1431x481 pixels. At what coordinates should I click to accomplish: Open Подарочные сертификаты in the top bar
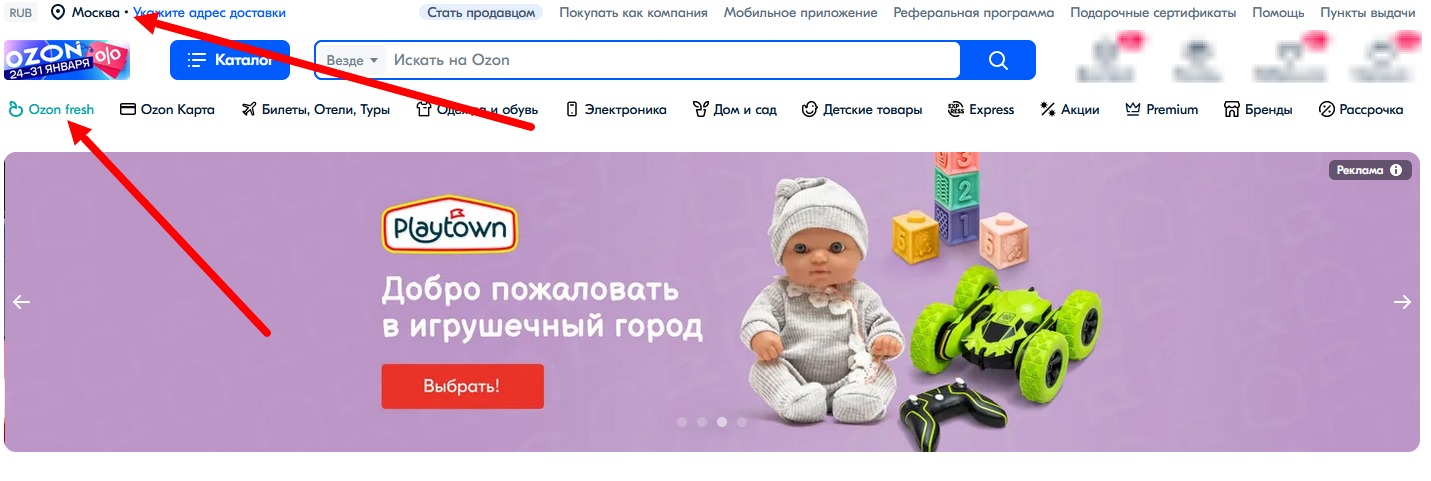pyautogui.click(x=1153, y=13)
